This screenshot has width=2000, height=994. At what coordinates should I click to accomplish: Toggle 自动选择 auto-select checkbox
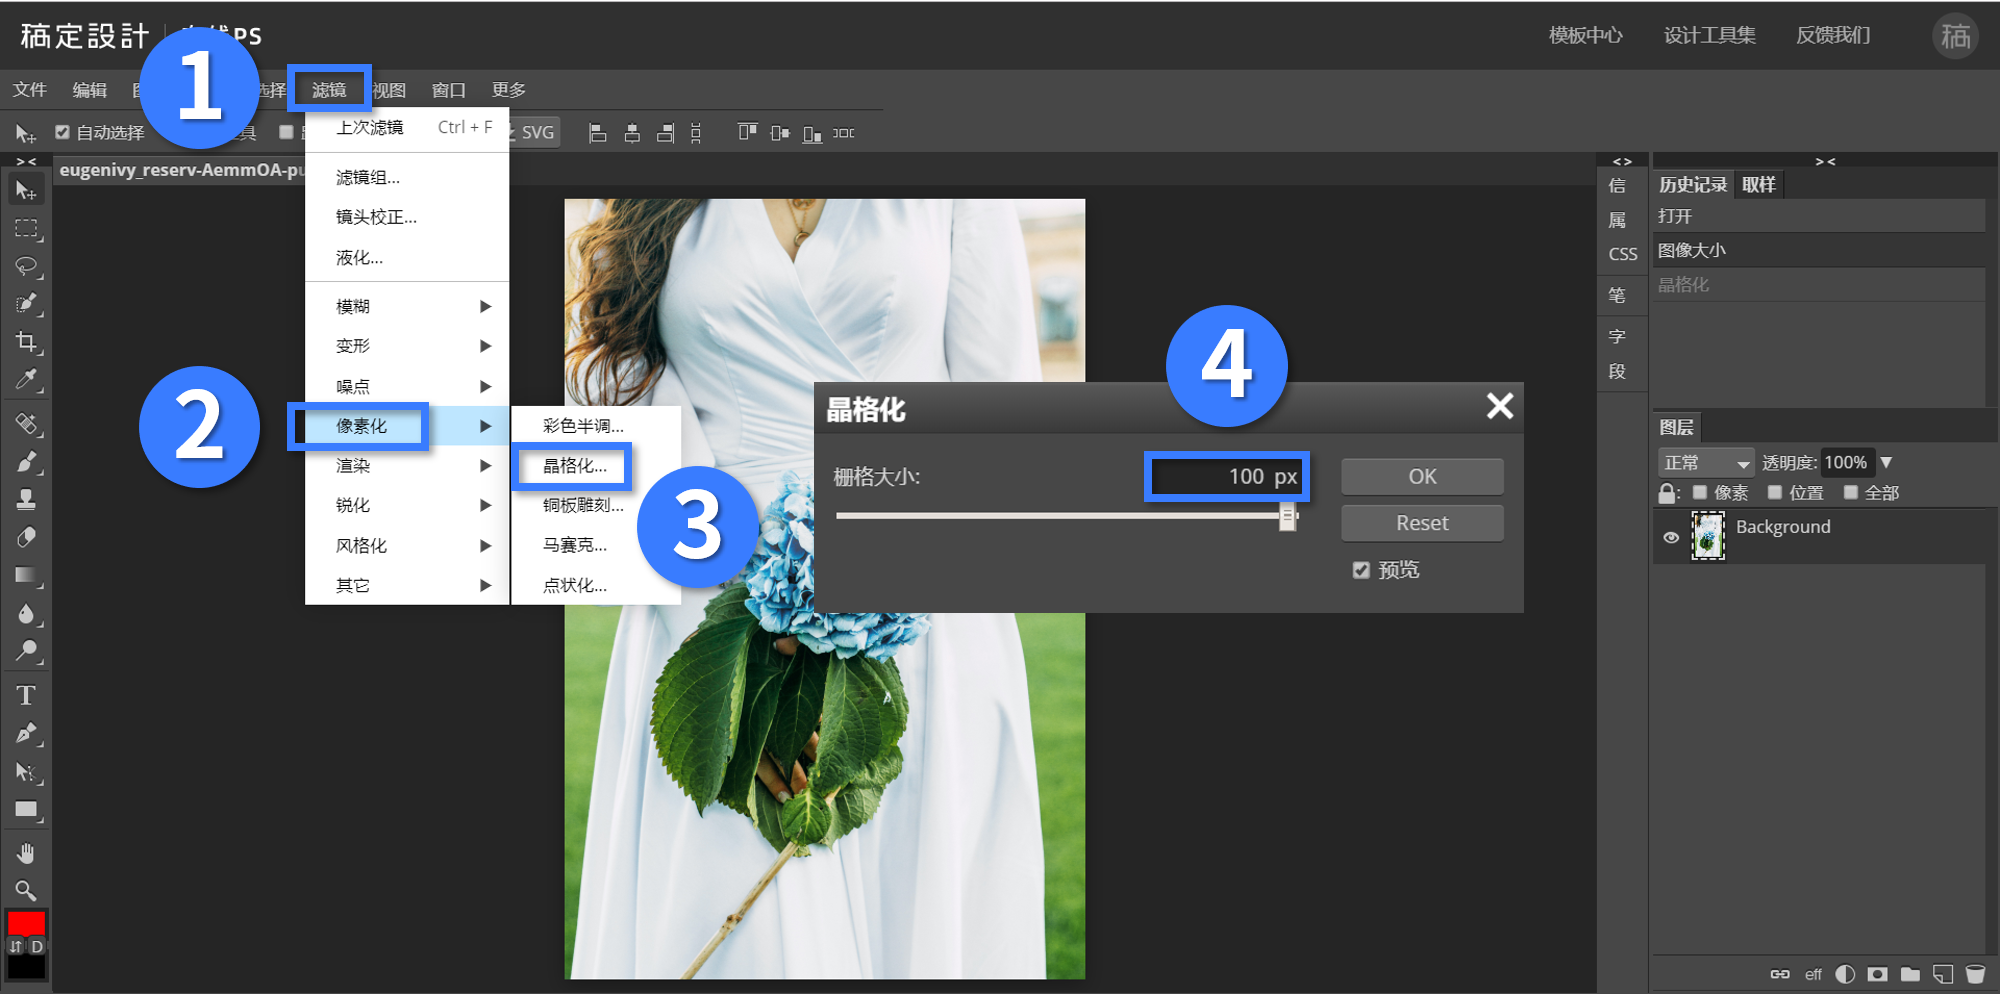pyautogui.click(x=62, y=132)
